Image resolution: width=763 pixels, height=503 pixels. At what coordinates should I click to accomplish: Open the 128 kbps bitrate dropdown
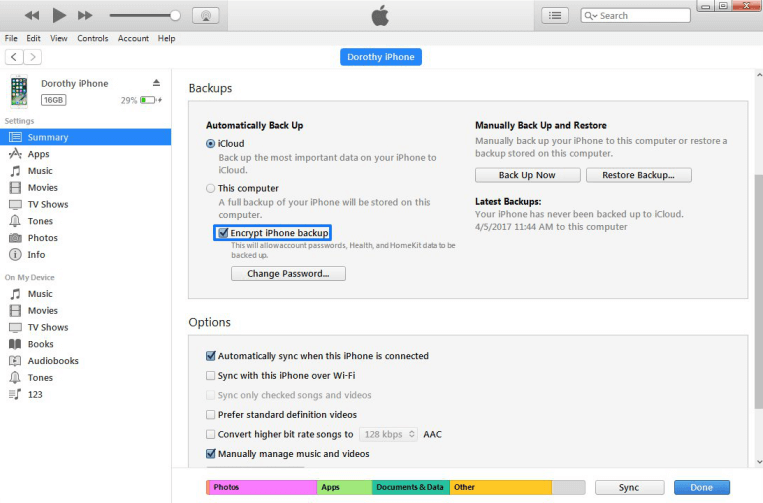[388, 434]
